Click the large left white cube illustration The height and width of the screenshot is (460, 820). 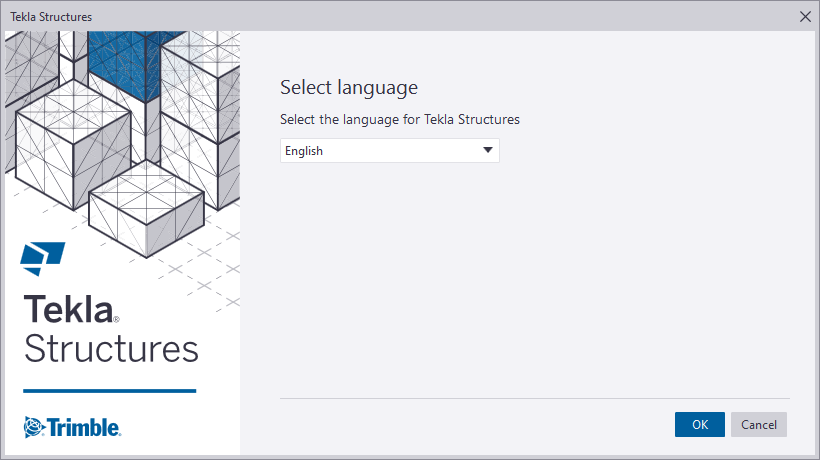point(73,144)
